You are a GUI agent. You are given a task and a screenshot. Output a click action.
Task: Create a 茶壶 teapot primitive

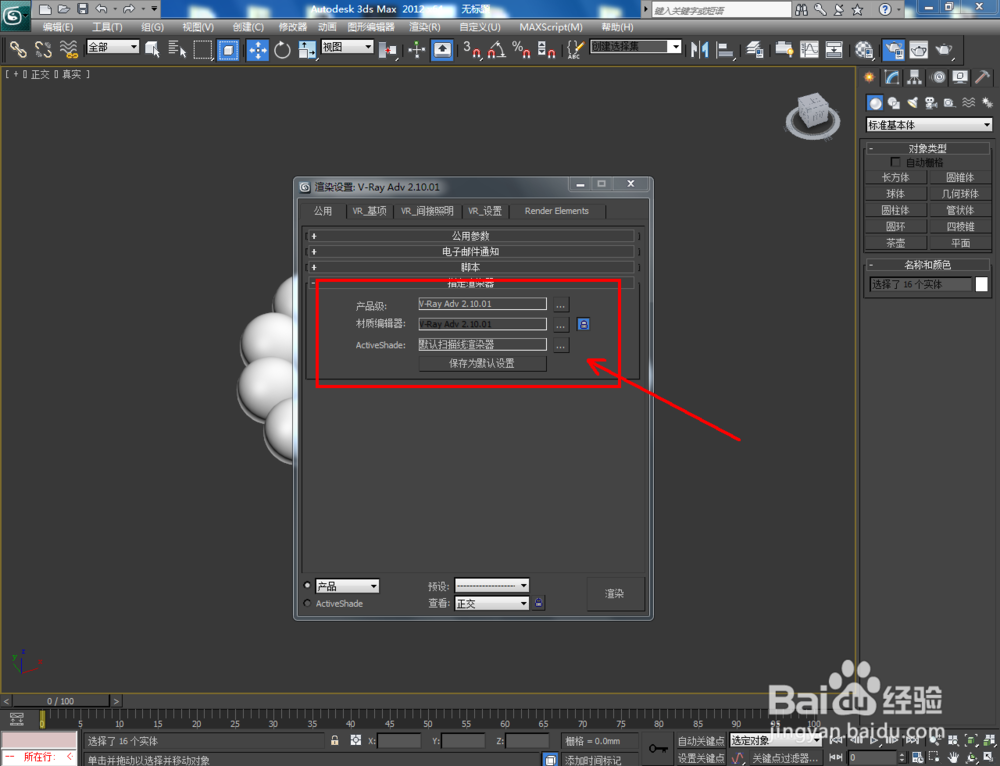tap(895, 243)
